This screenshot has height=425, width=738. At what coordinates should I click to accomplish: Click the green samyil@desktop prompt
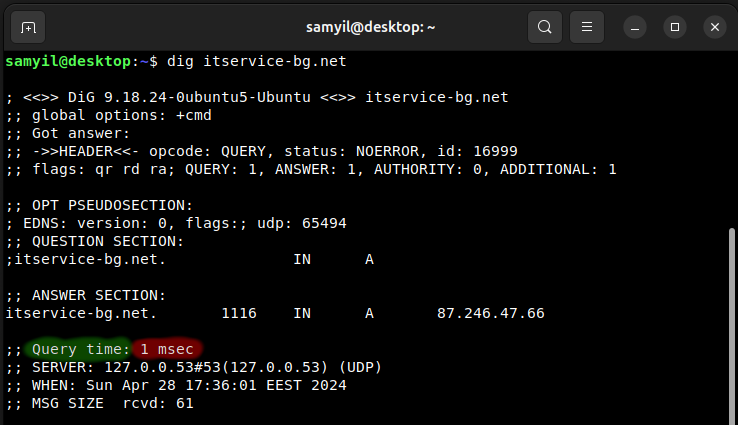[68, 61]
